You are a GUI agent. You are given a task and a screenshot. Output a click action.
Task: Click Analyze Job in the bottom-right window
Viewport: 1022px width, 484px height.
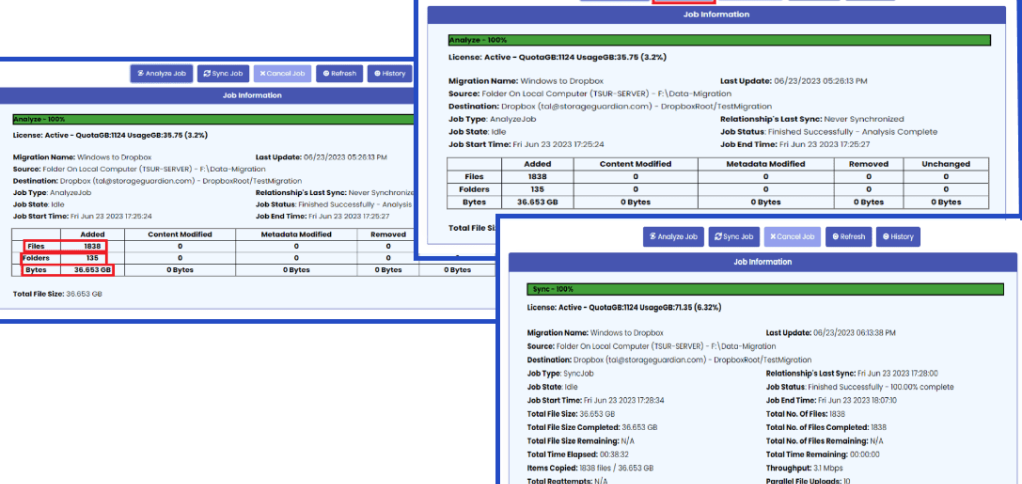point(673,237)
